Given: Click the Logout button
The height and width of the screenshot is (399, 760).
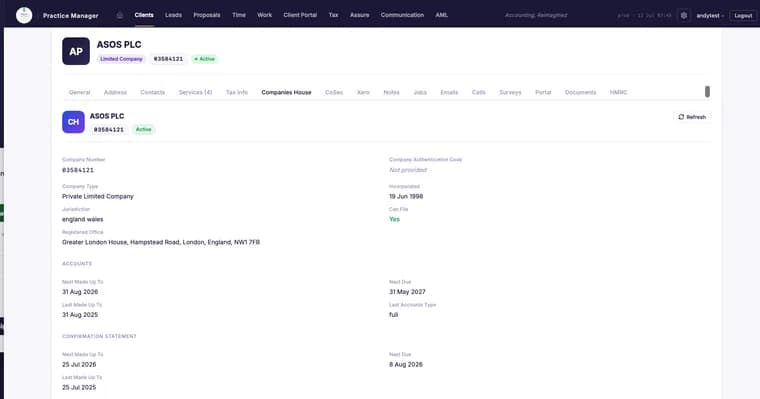Looking at the screenshot, I should point(743,16).
